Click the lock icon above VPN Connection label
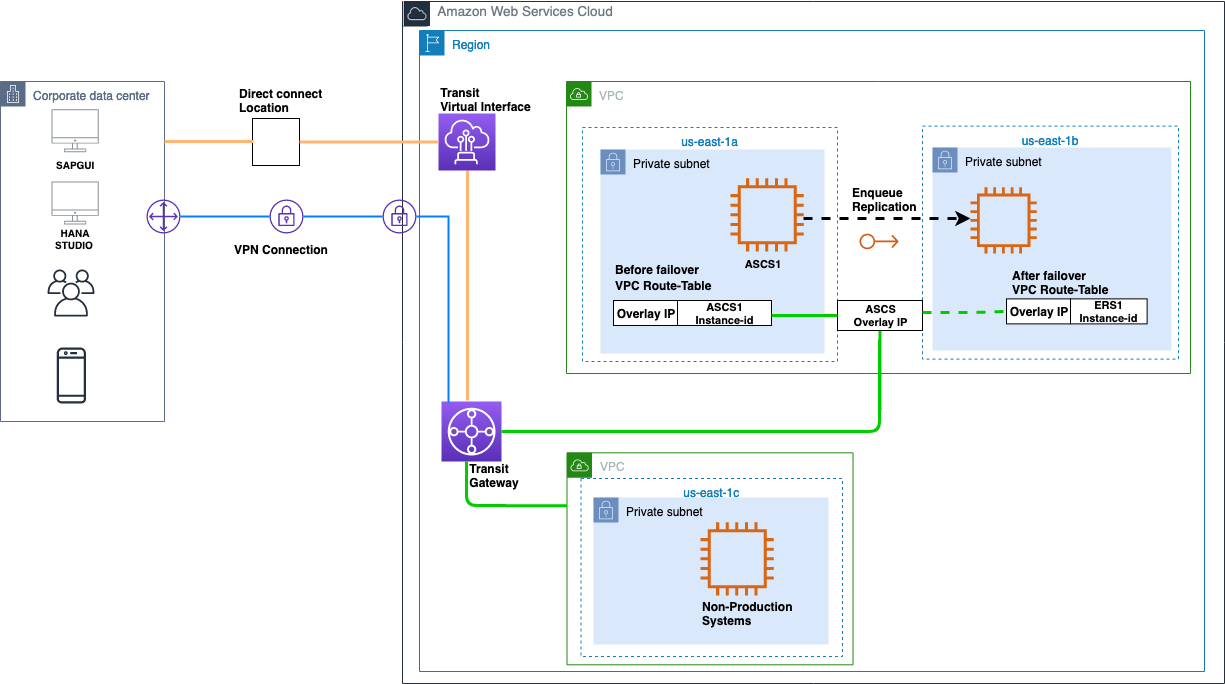The height and width of the screenshot is (684, 1225). click(286, 215)
